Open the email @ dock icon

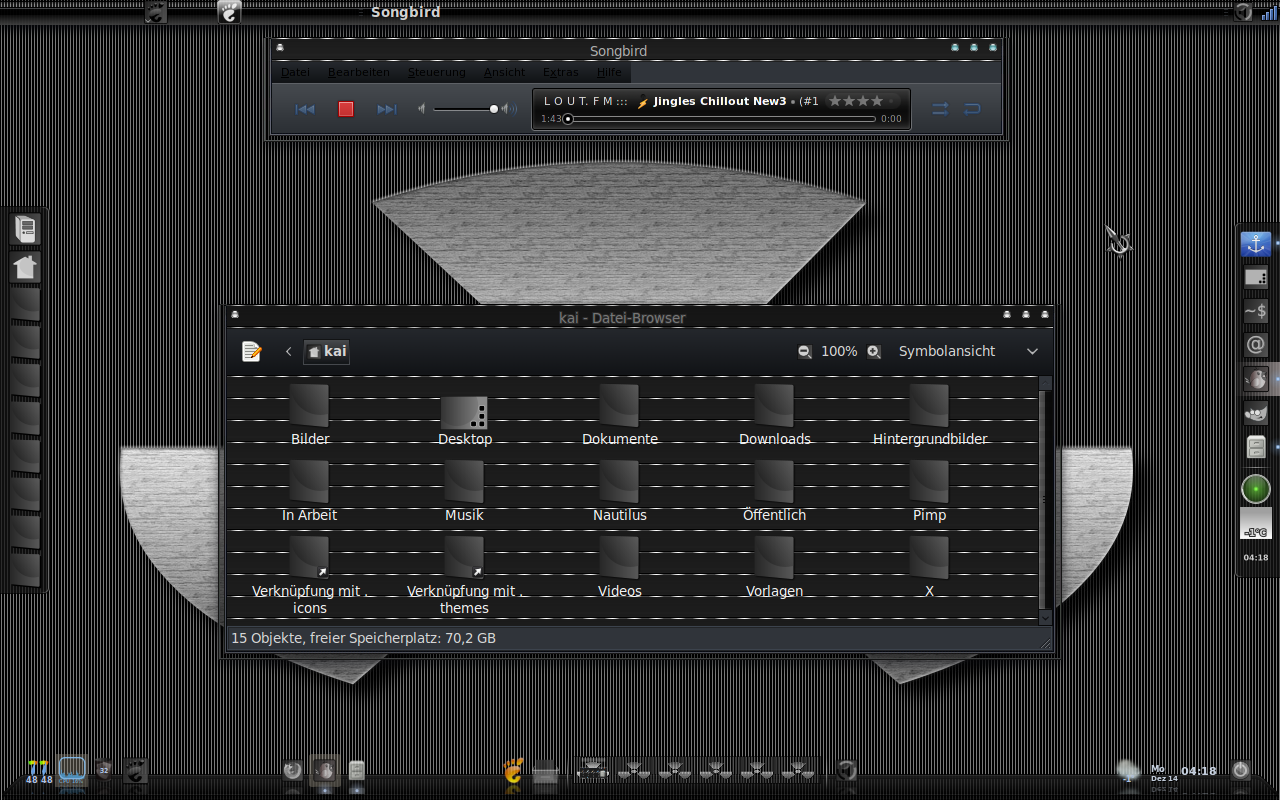pos(1256,345)
